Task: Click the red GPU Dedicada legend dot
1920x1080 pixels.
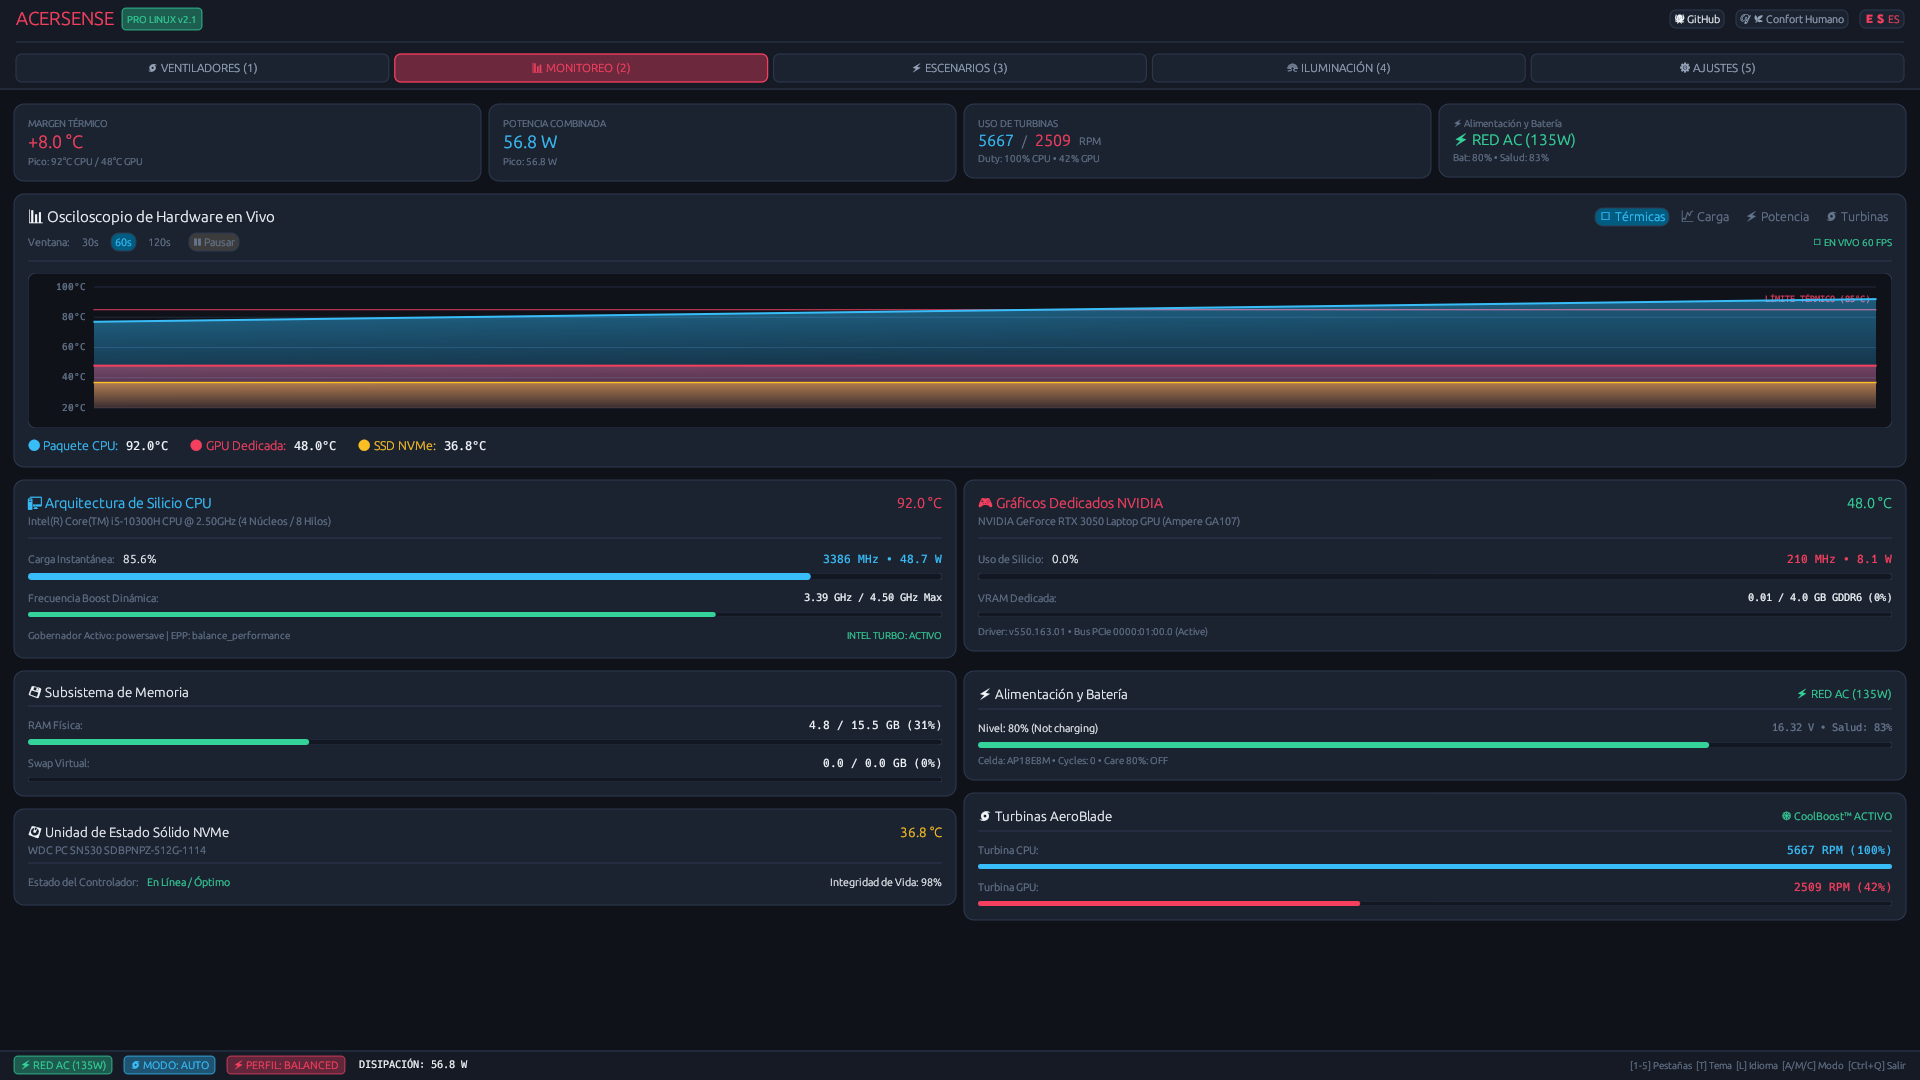Action: (196, 446)
